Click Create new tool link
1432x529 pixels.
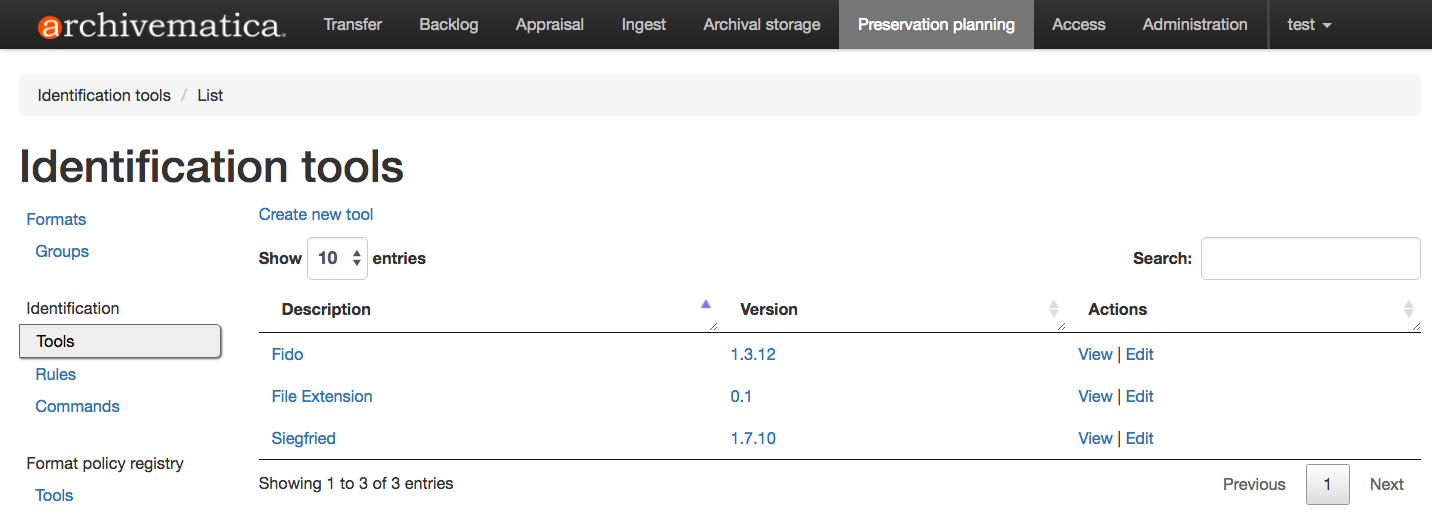316,214
